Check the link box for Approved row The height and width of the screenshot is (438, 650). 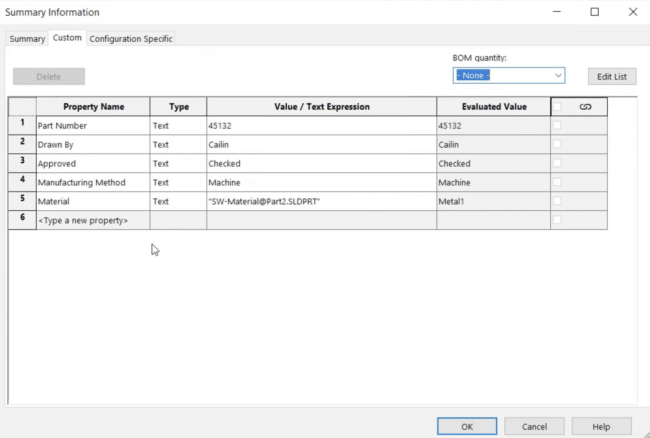click(557, 163)
